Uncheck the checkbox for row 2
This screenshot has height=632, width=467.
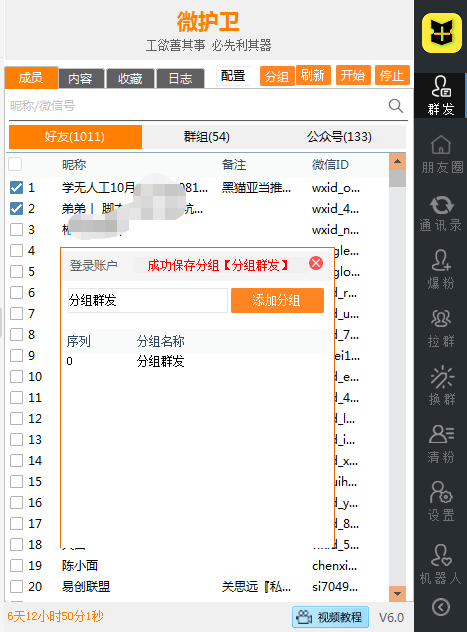(17, 208)
